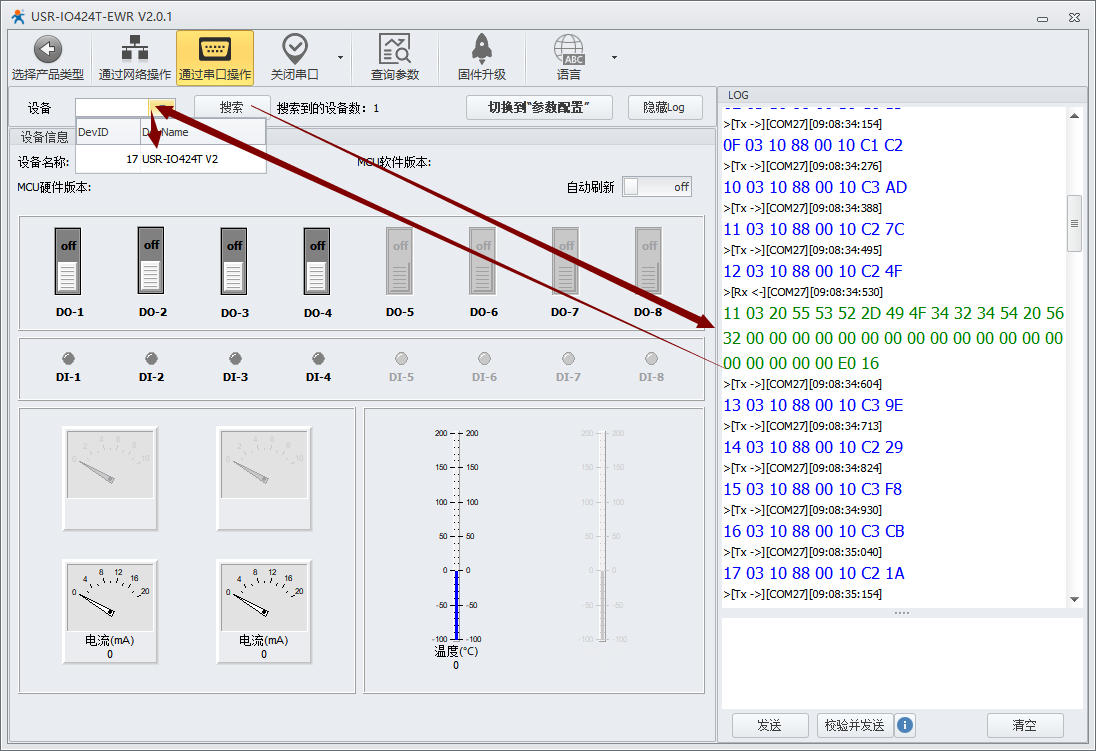Open the language dropdown arrow
The width and height of the screenshot is (1096, 751).
[614, 57]
